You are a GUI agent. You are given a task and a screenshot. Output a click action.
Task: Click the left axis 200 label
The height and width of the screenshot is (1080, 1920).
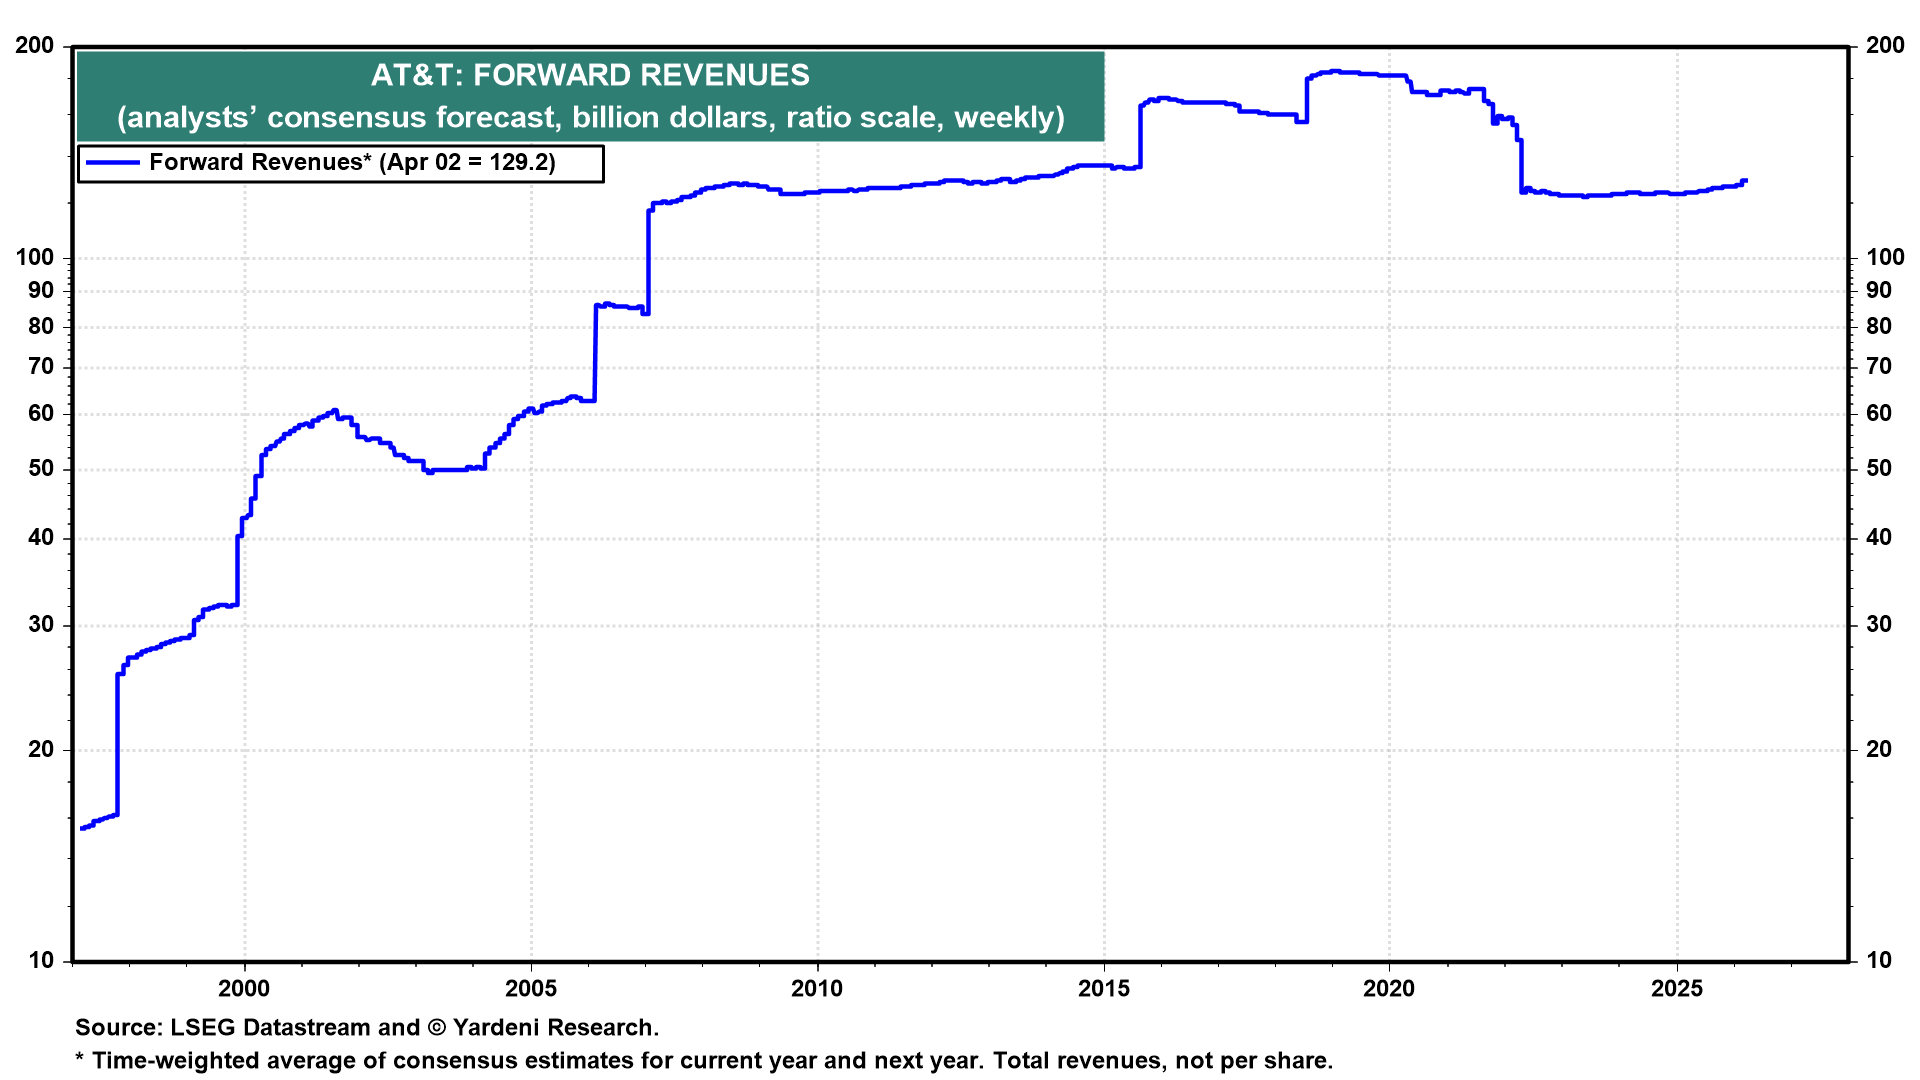coord(36,46)
